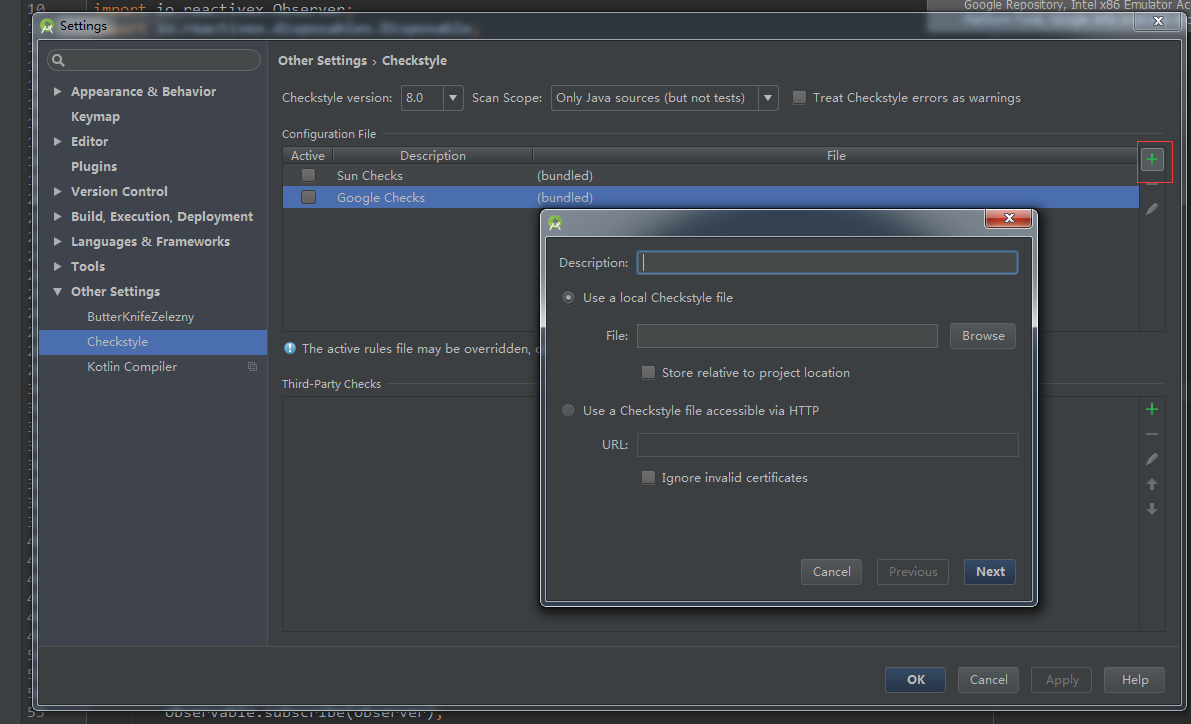This screenshot has width=1191, height=724.
Task: Click the File column header
Action: [x=836, y=156]
